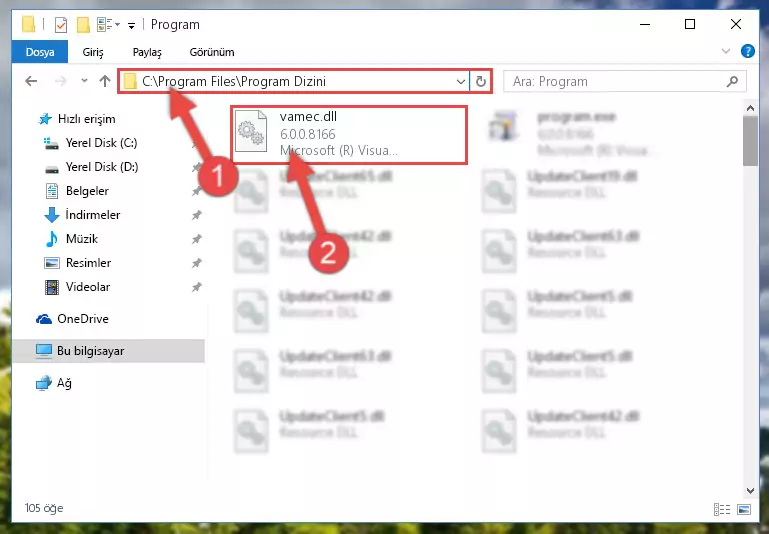This screenshot has width=769, height=534.
Task: Click the pin icon beside İndirmeler
Action: (x=197, y=215)
